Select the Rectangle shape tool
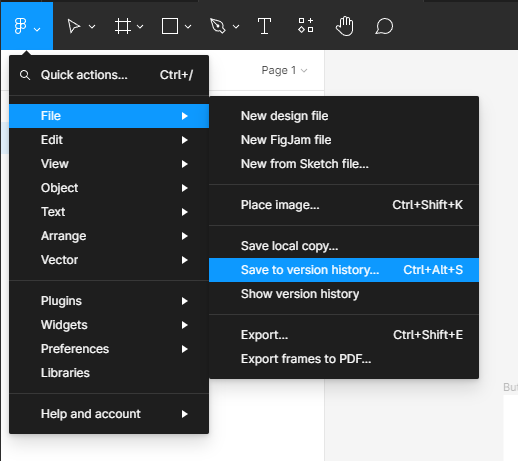 pyautogui.click(x=170, y=26)
